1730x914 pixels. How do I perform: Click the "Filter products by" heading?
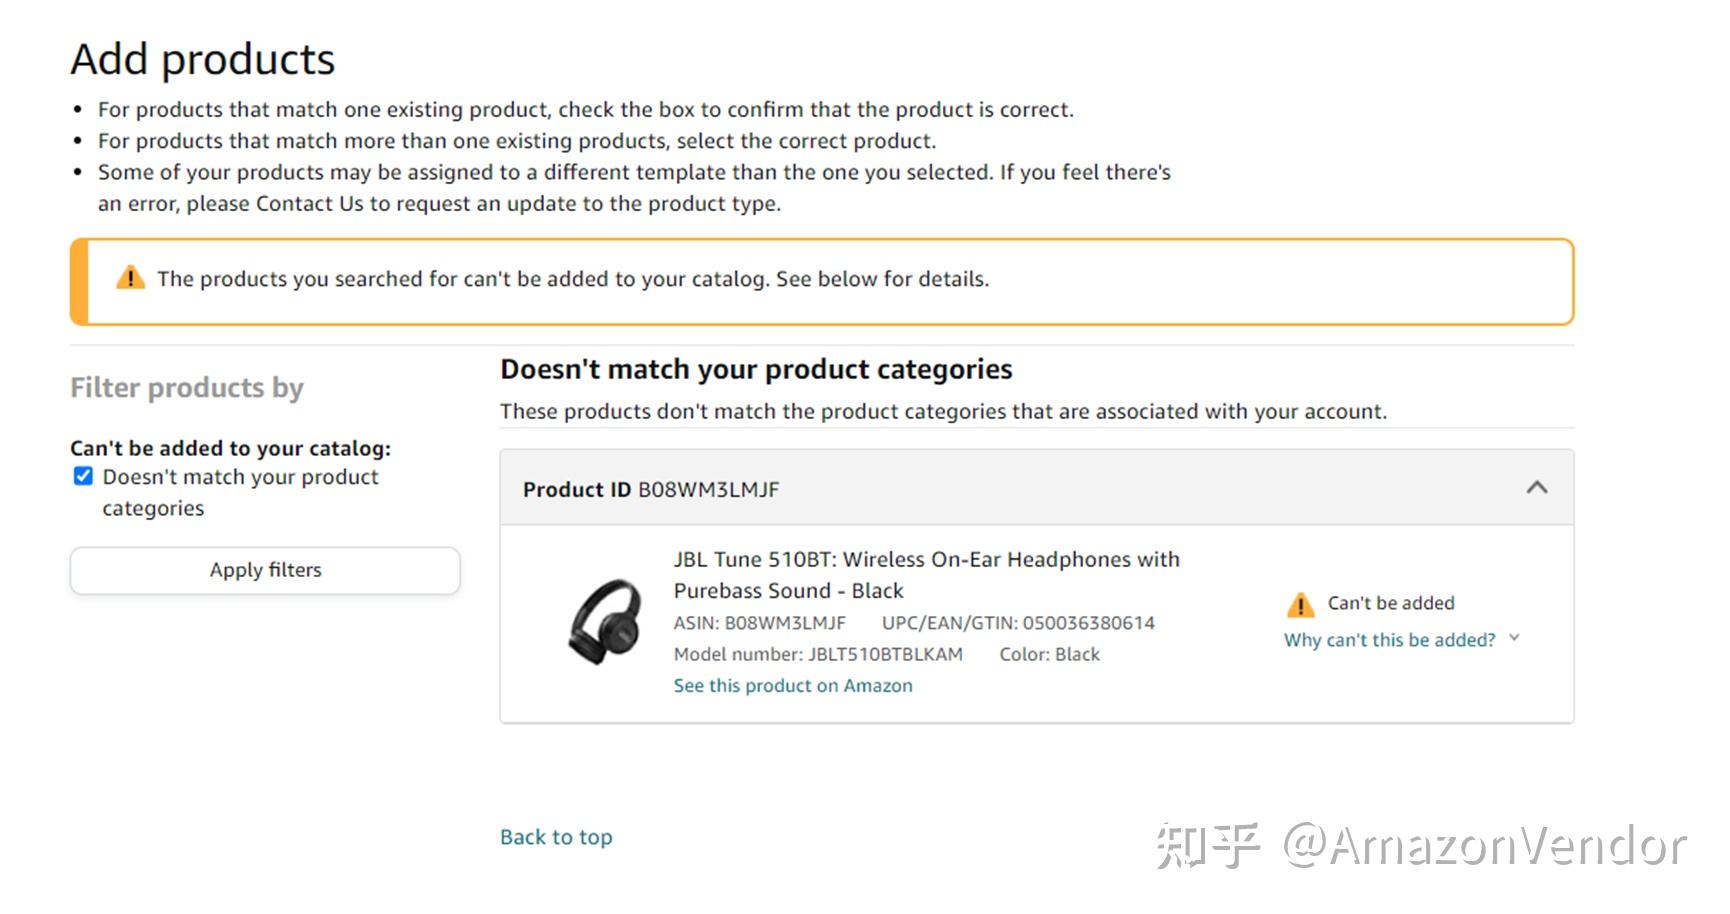pos(186,388)
